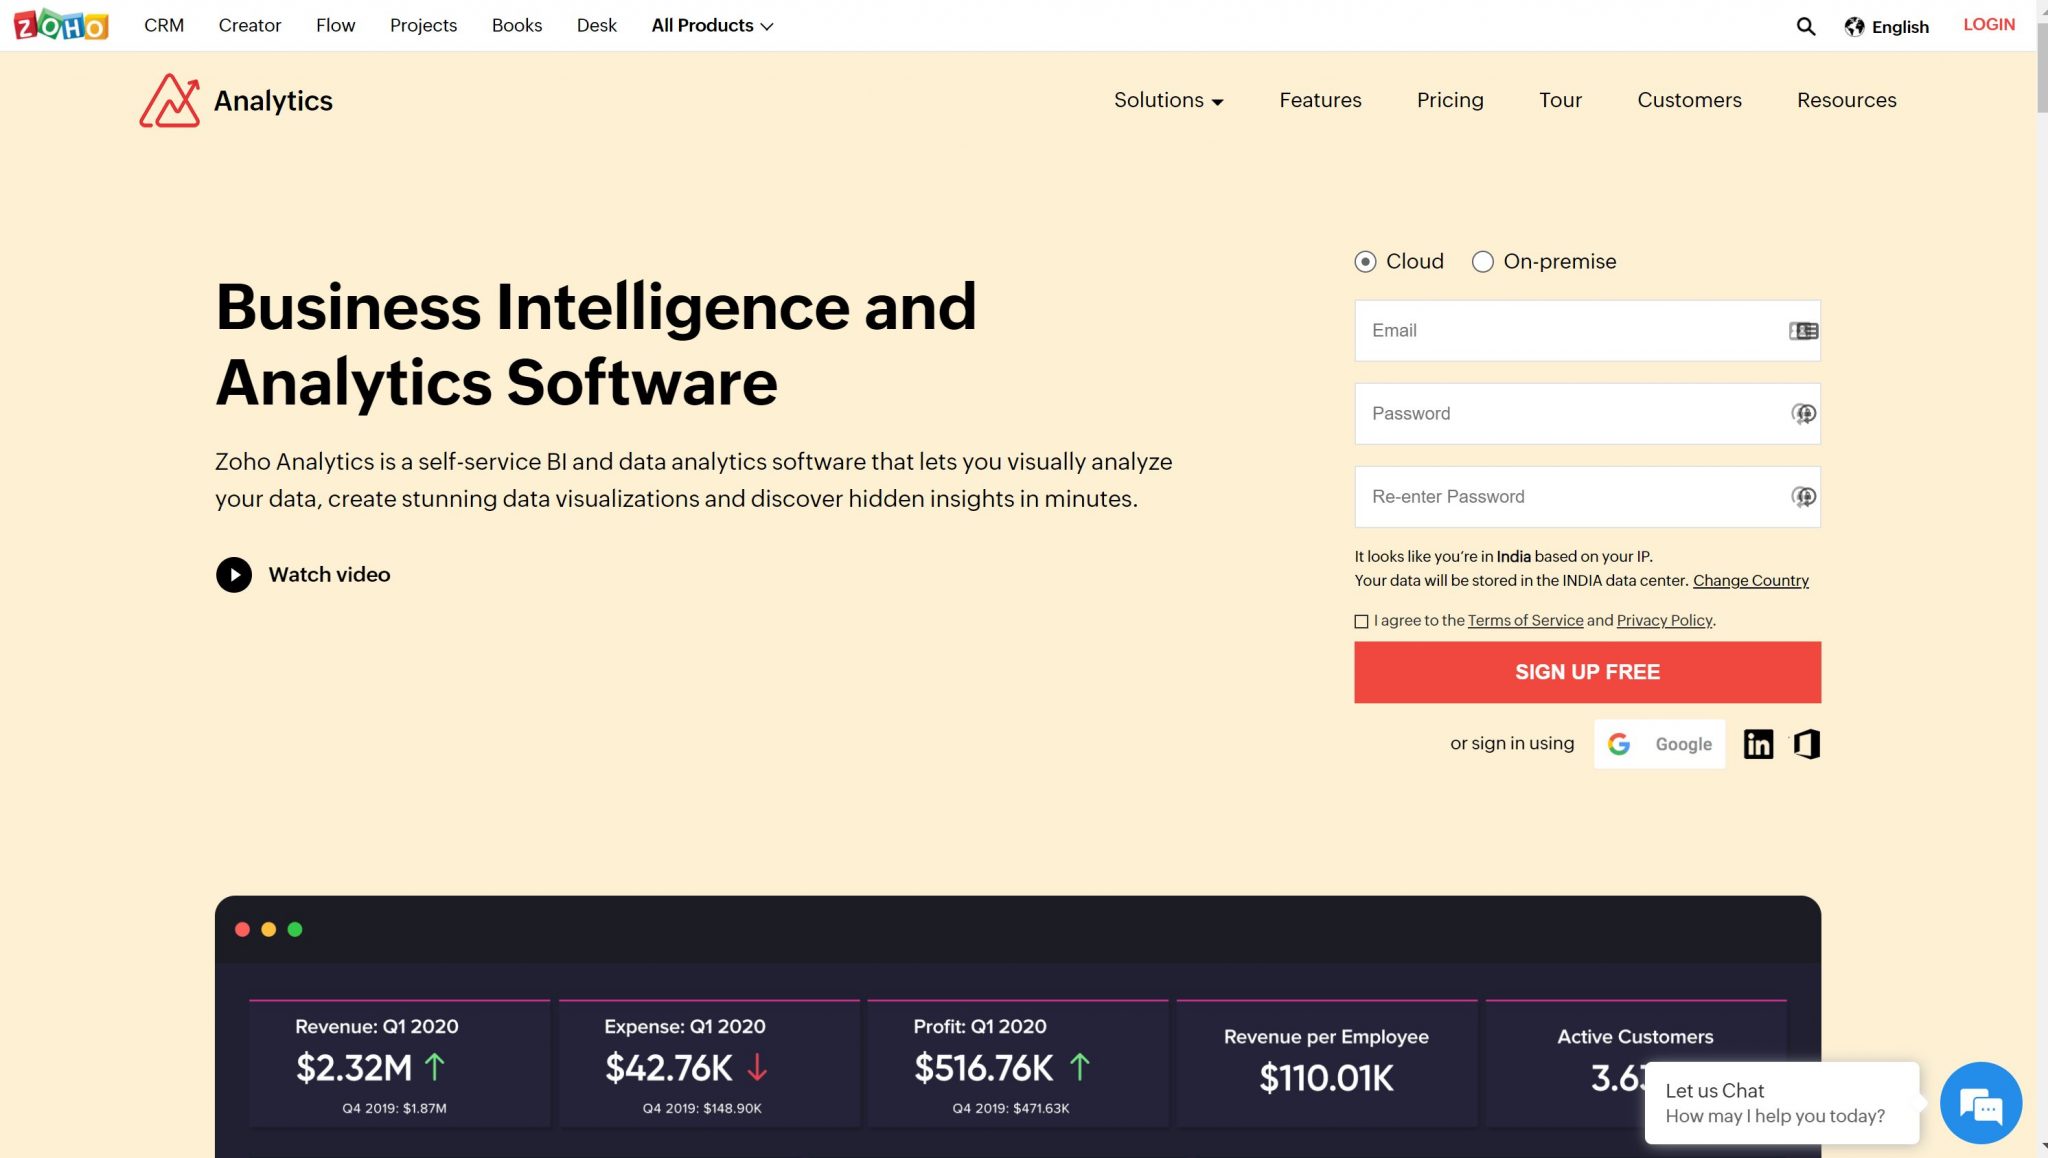Open the Privacy Policy link

coord(1664,621)
